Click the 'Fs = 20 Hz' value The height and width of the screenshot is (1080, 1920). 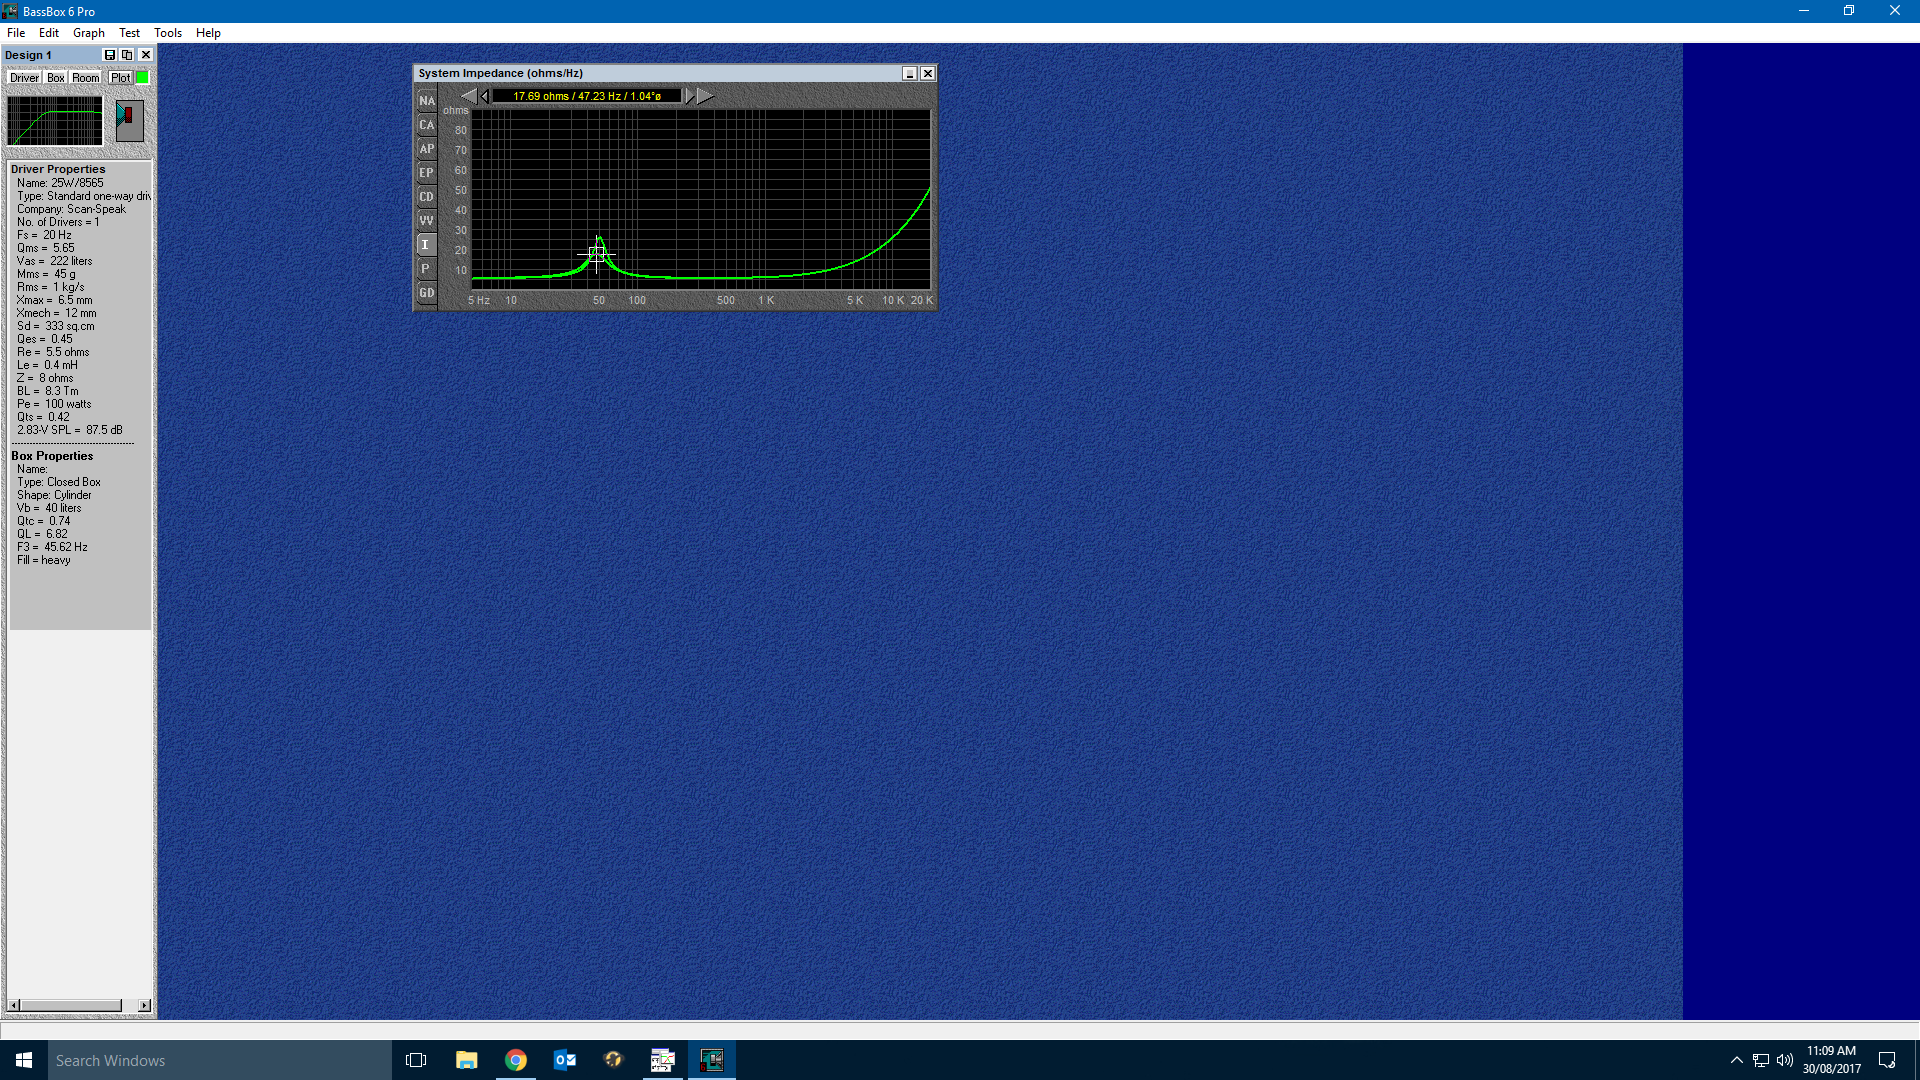[44, 235]
